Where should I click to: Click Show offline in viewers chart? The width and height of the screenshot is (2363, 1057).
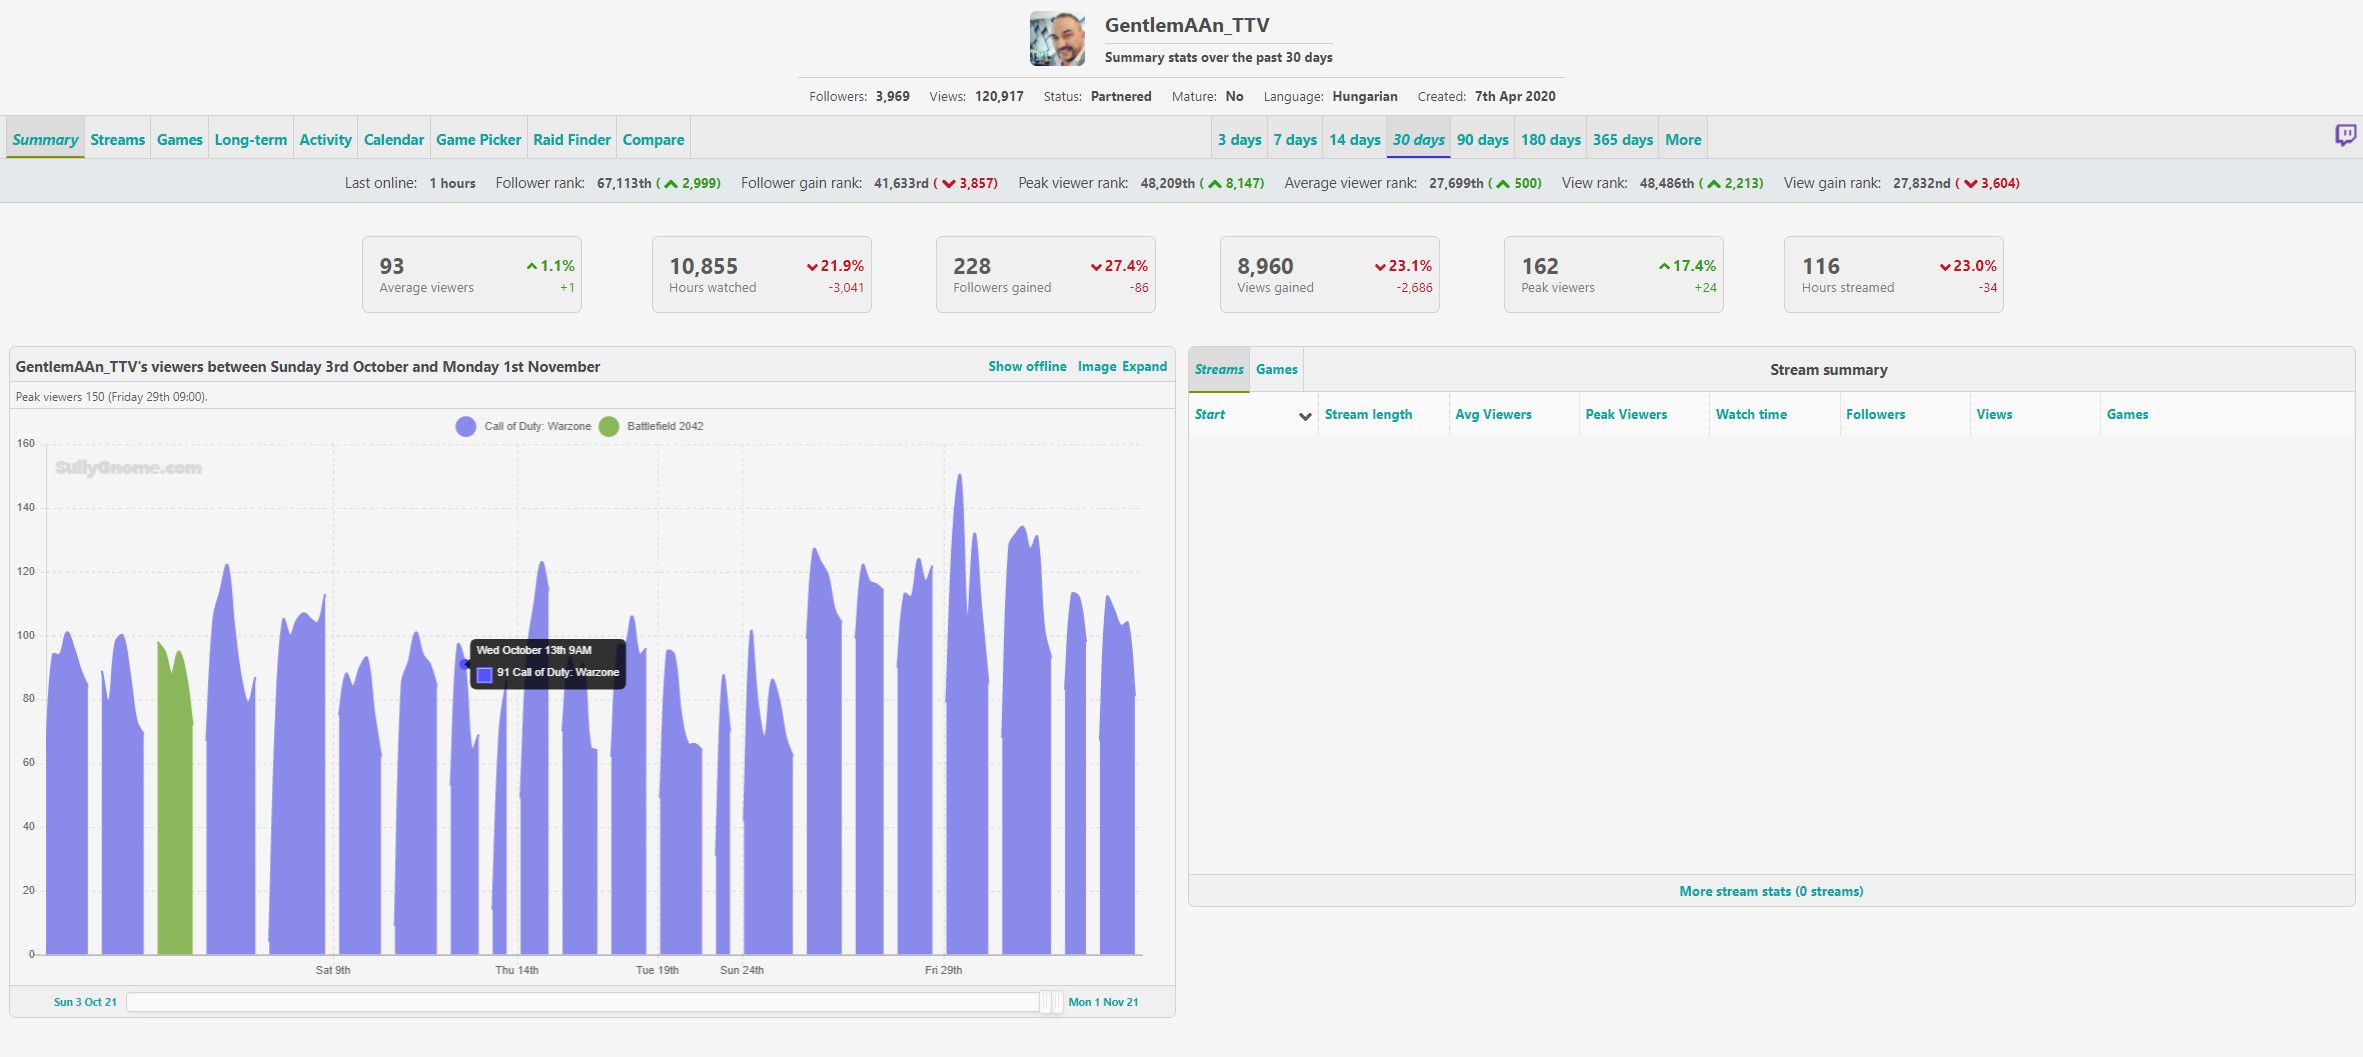[x=1026, y=367]
